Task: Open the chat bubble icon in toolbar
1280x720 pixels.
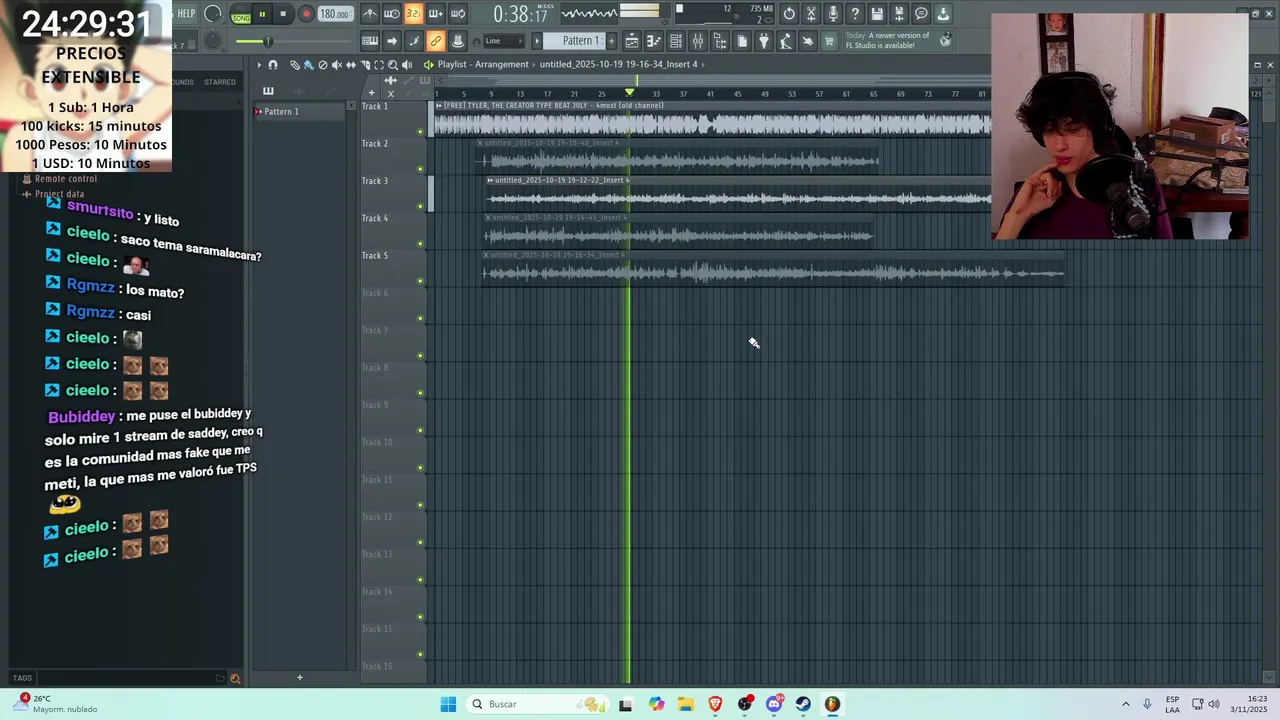Action: pyautogui.click(x=921, y=14)
